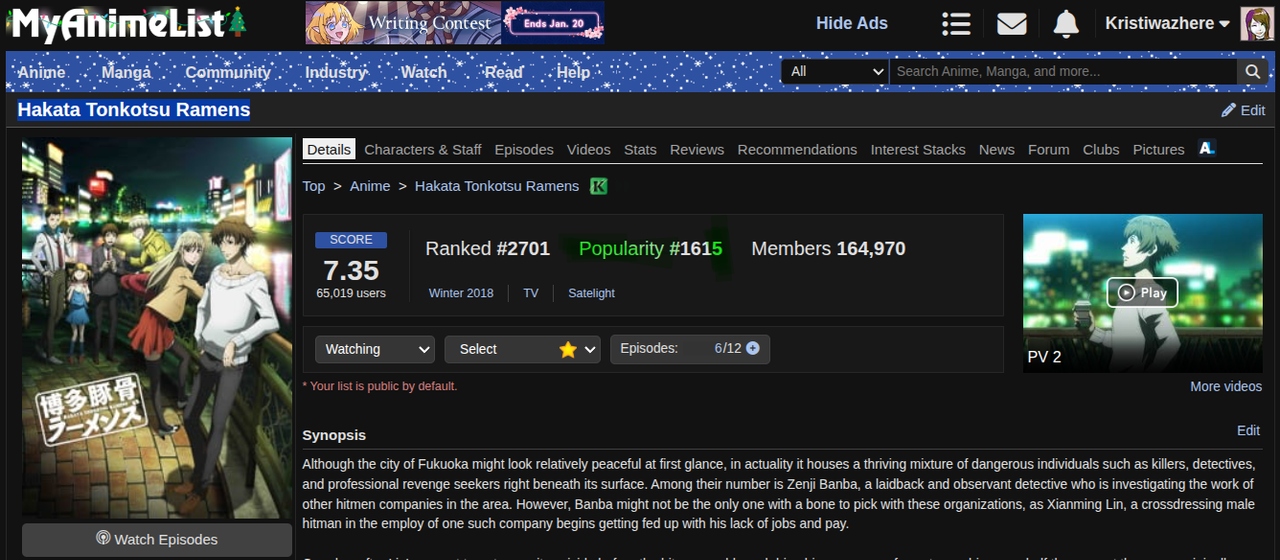Open the Anime menu

(x=42, y=72)
